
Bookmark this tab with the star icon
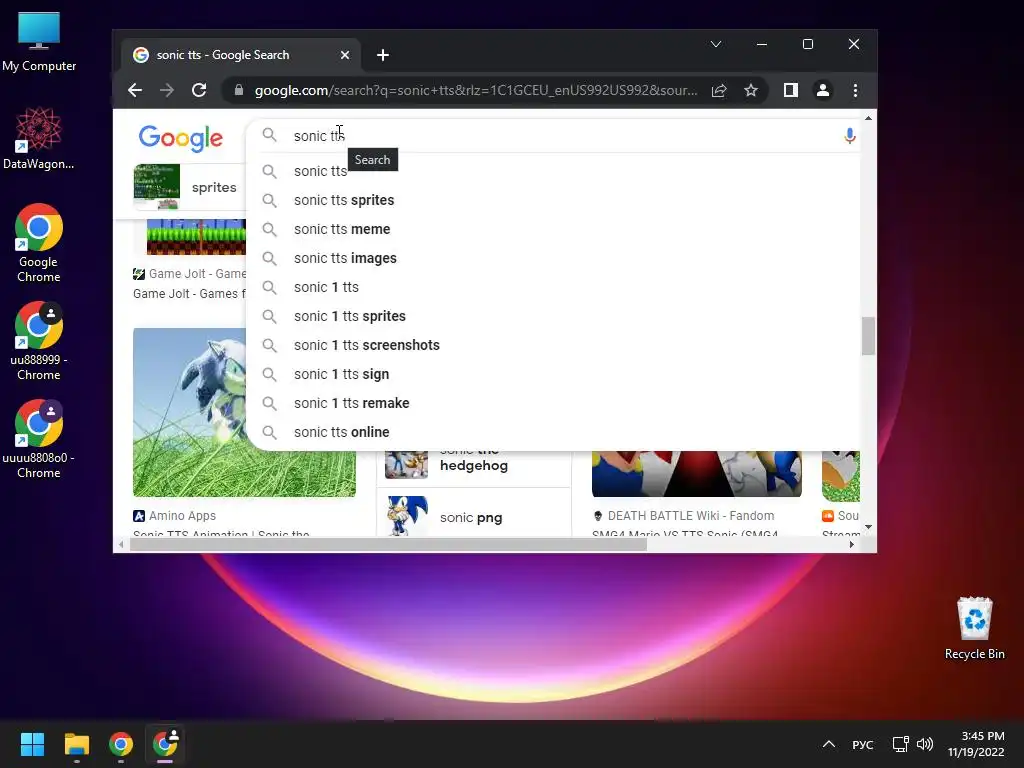coord(751,90)
